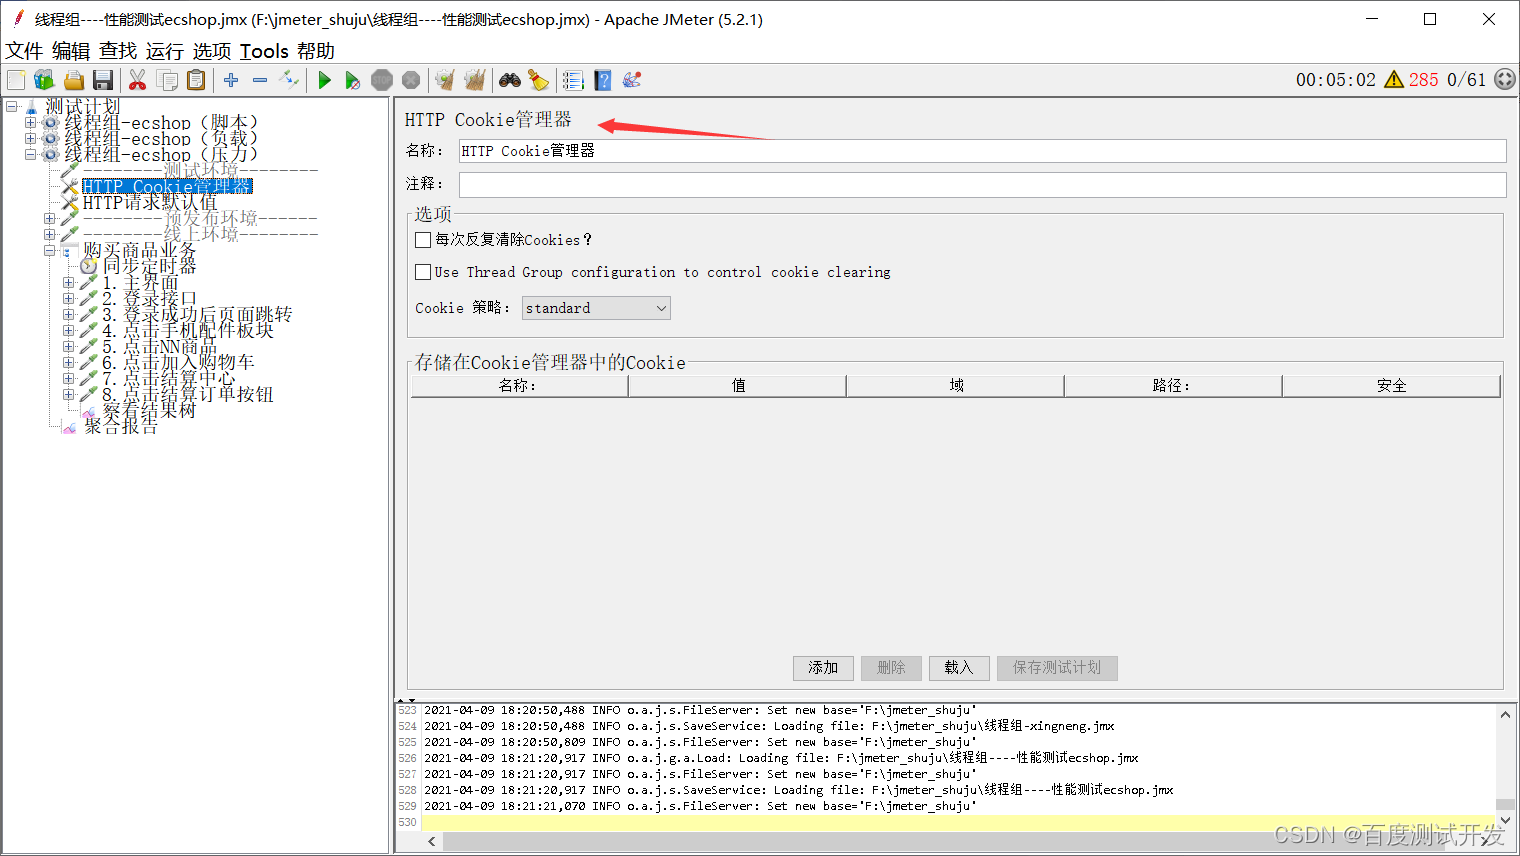Expand the 1. 主界面 sampler node
Image resolution: width=1520 pixels, height=856 pixels.
point(68,283)
